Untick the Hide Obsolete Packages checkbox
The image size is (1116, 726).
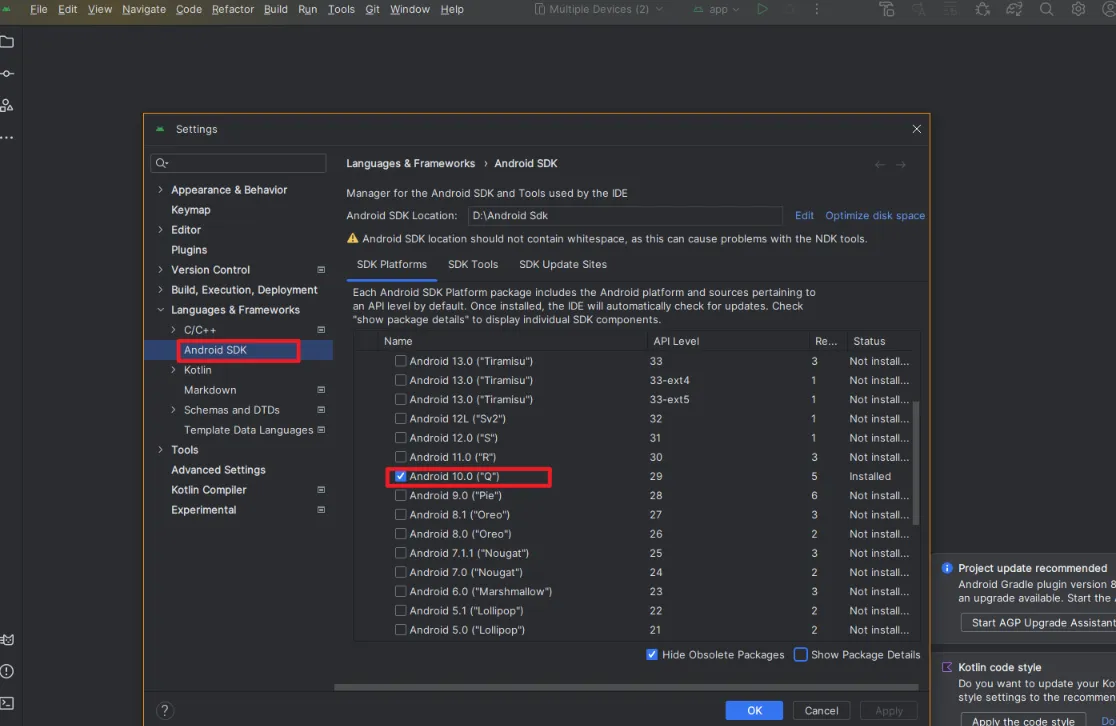coord(652,655)
